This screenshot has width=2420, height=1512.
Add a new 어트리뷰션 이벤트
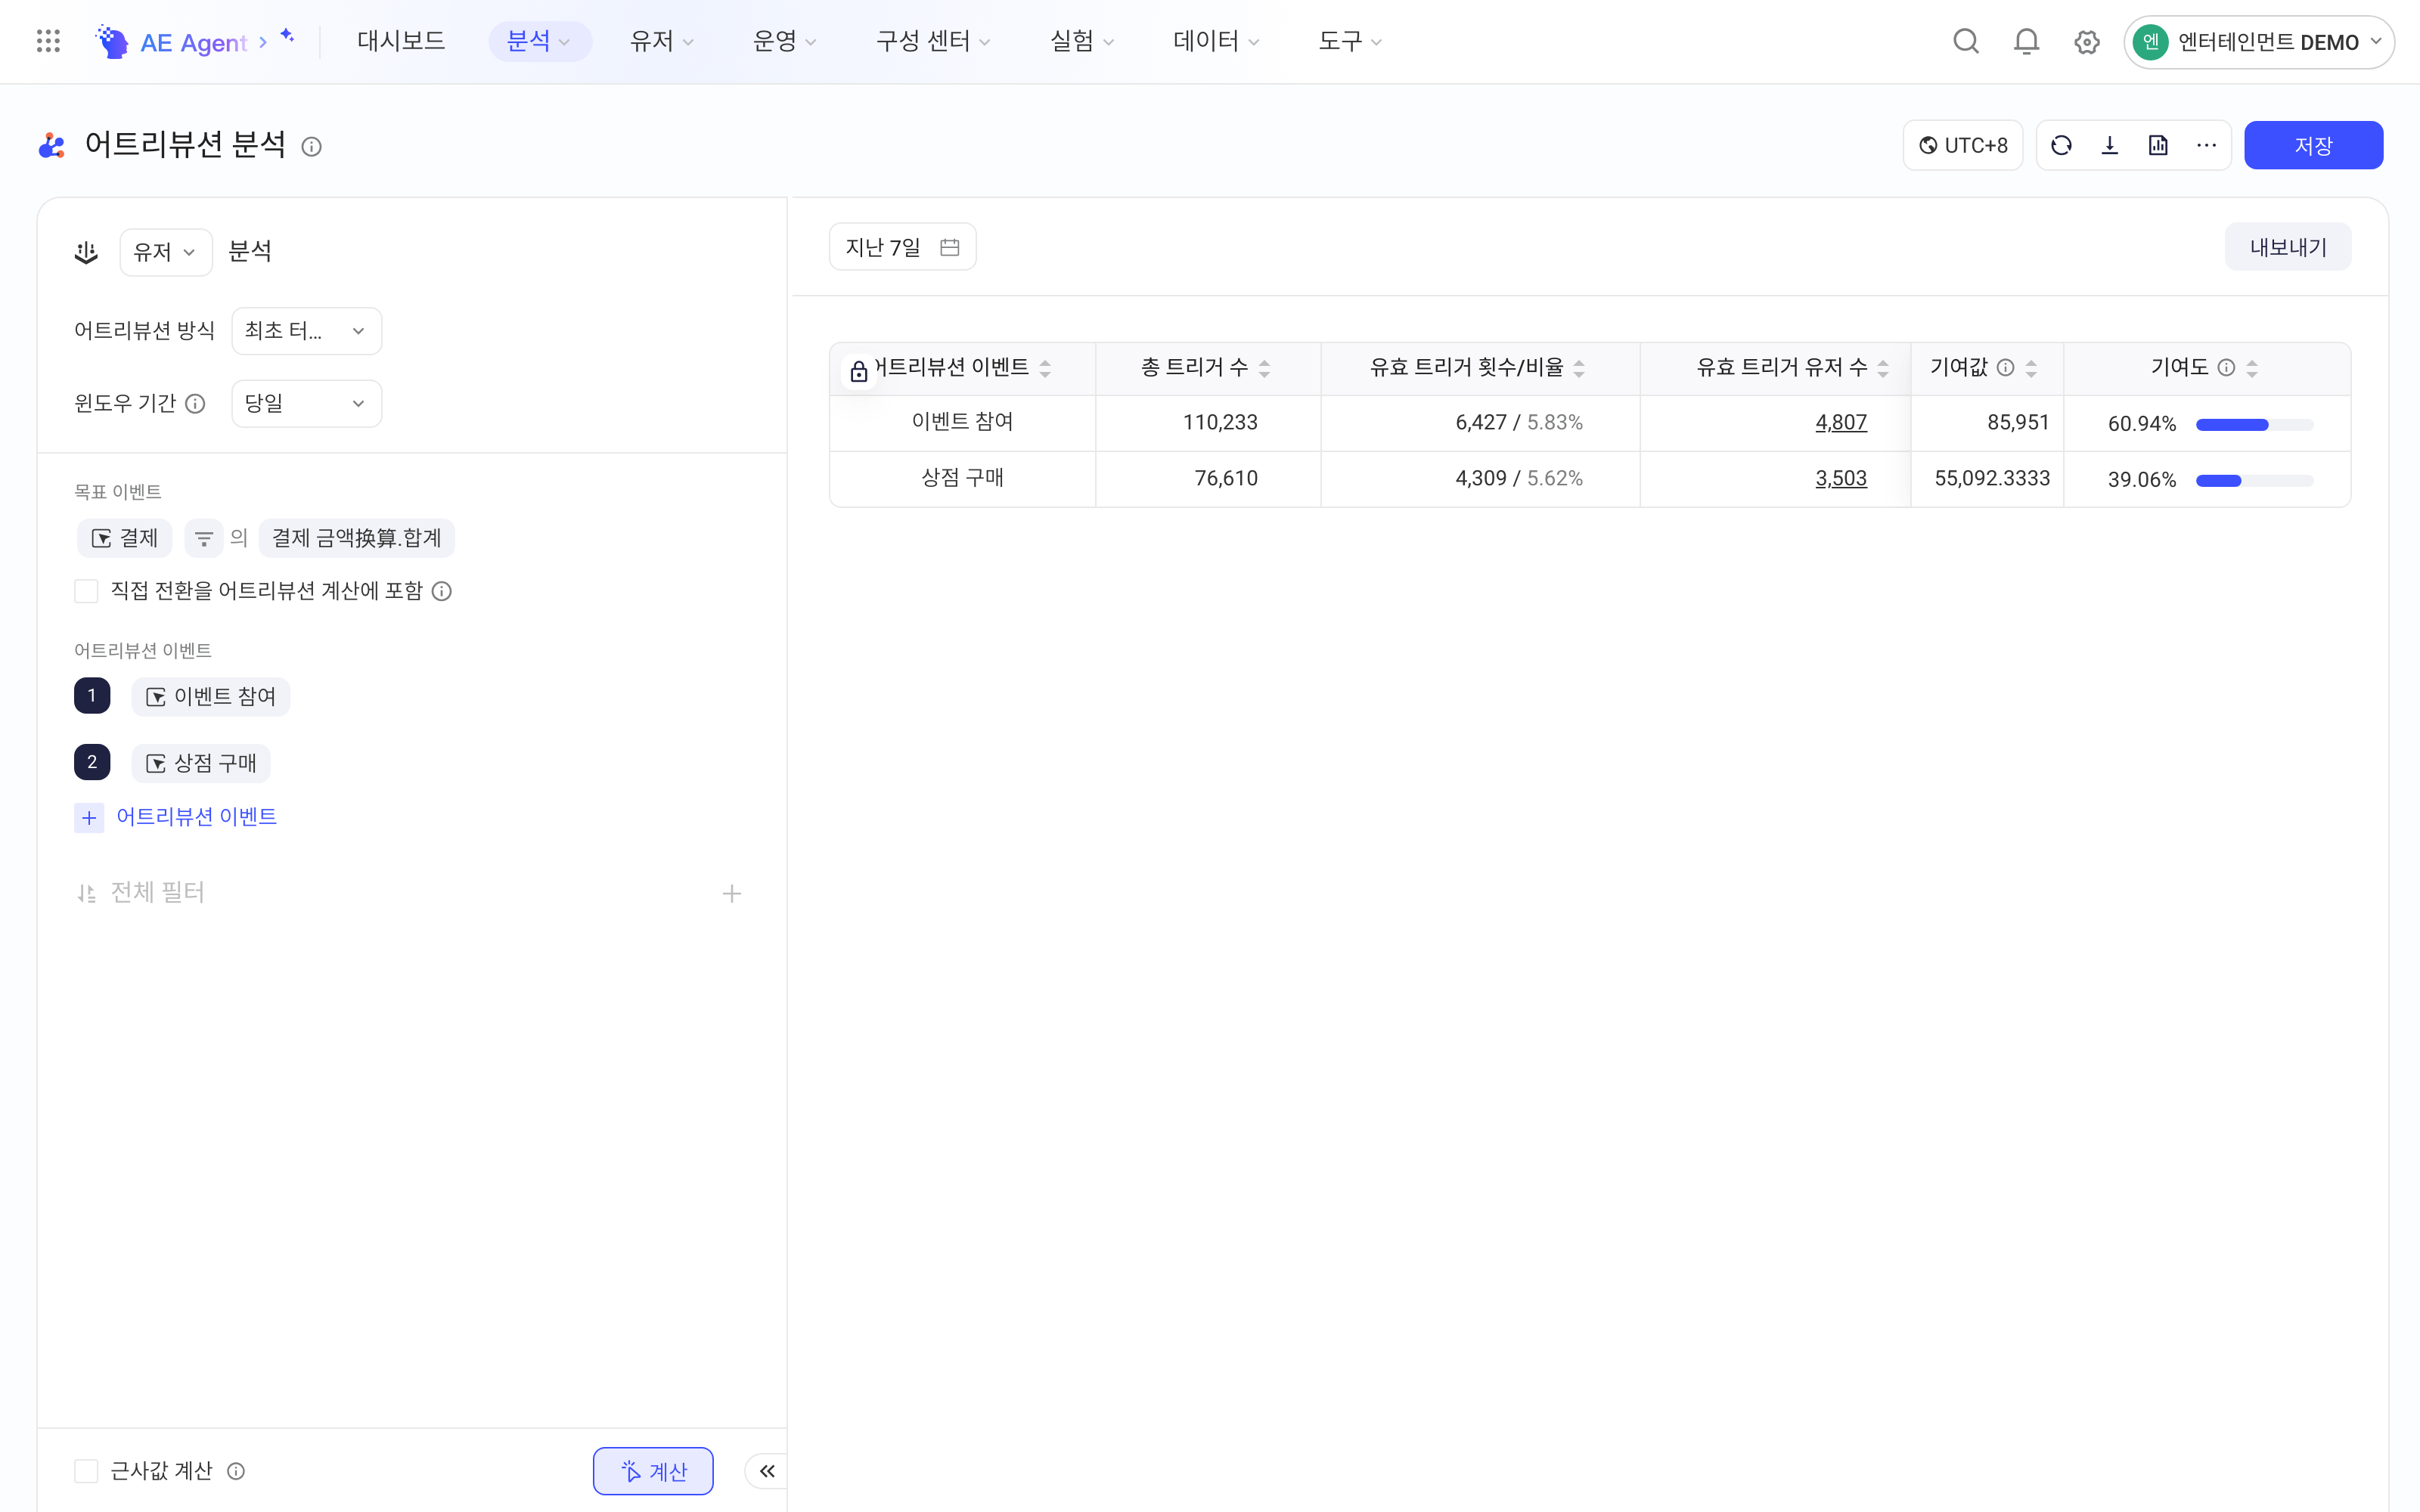coord(176,817)
